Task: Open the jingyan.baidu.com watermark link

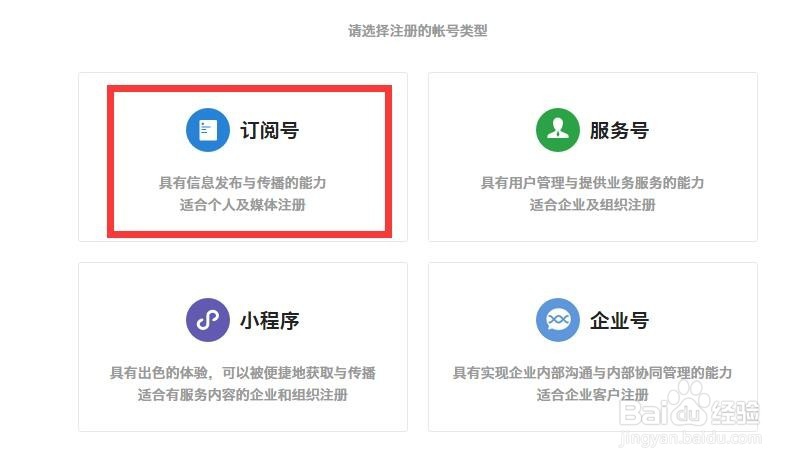Action: (690, 438)
